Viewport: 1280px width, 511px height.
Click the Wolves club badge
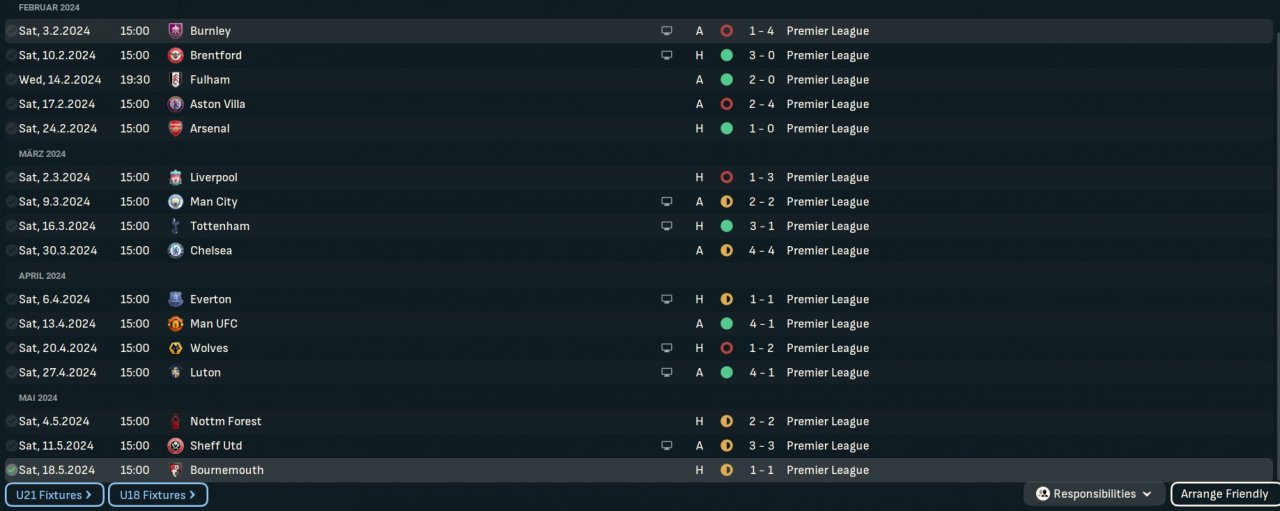click(x=176, y=349)
